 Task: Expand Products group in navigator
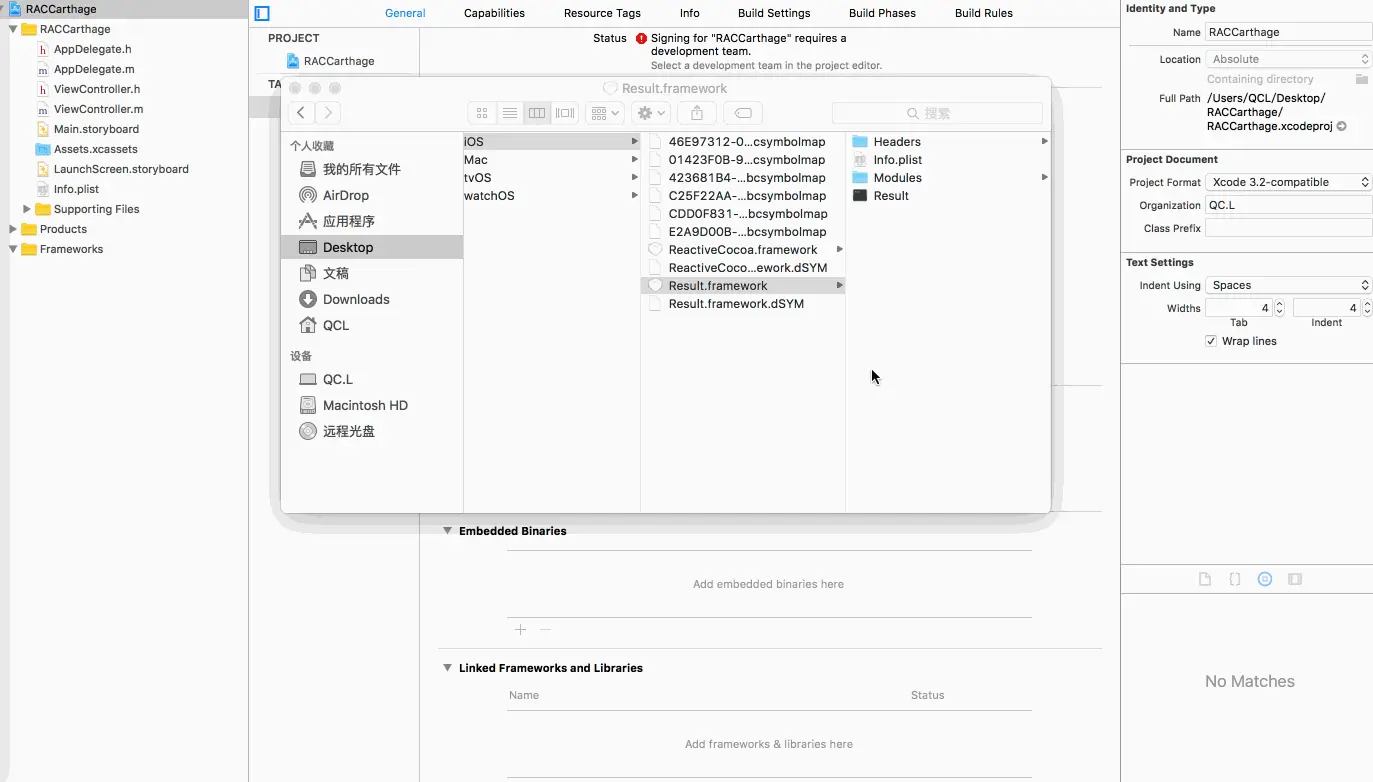13,229
